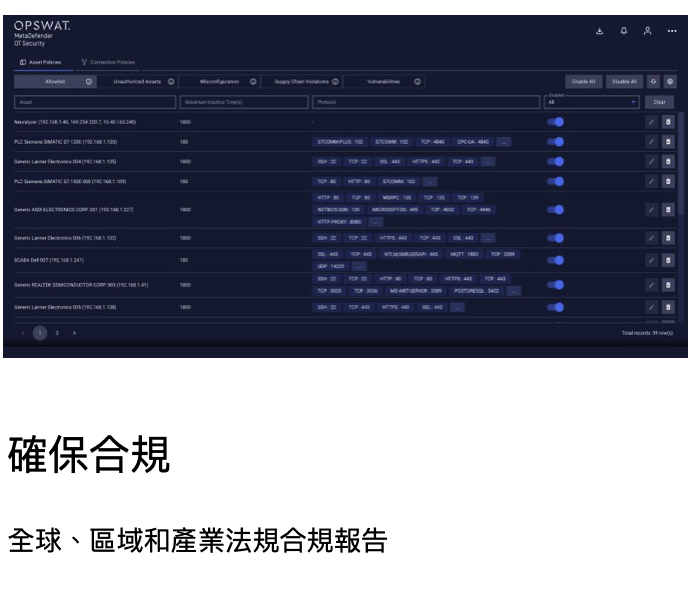Delete the PLC Siemens SIMATIC S7-1500 008 row
The height and width of the screenshot is (600, 690).
coord(668,181)
